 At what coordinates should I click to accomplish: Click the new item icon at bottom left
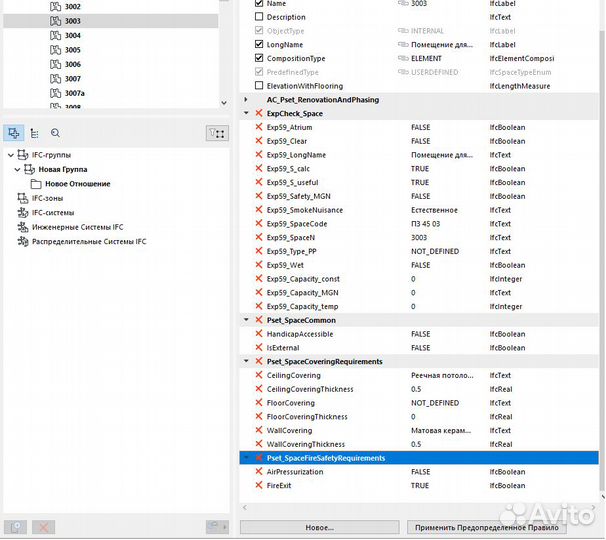click(x=15, y=526)
